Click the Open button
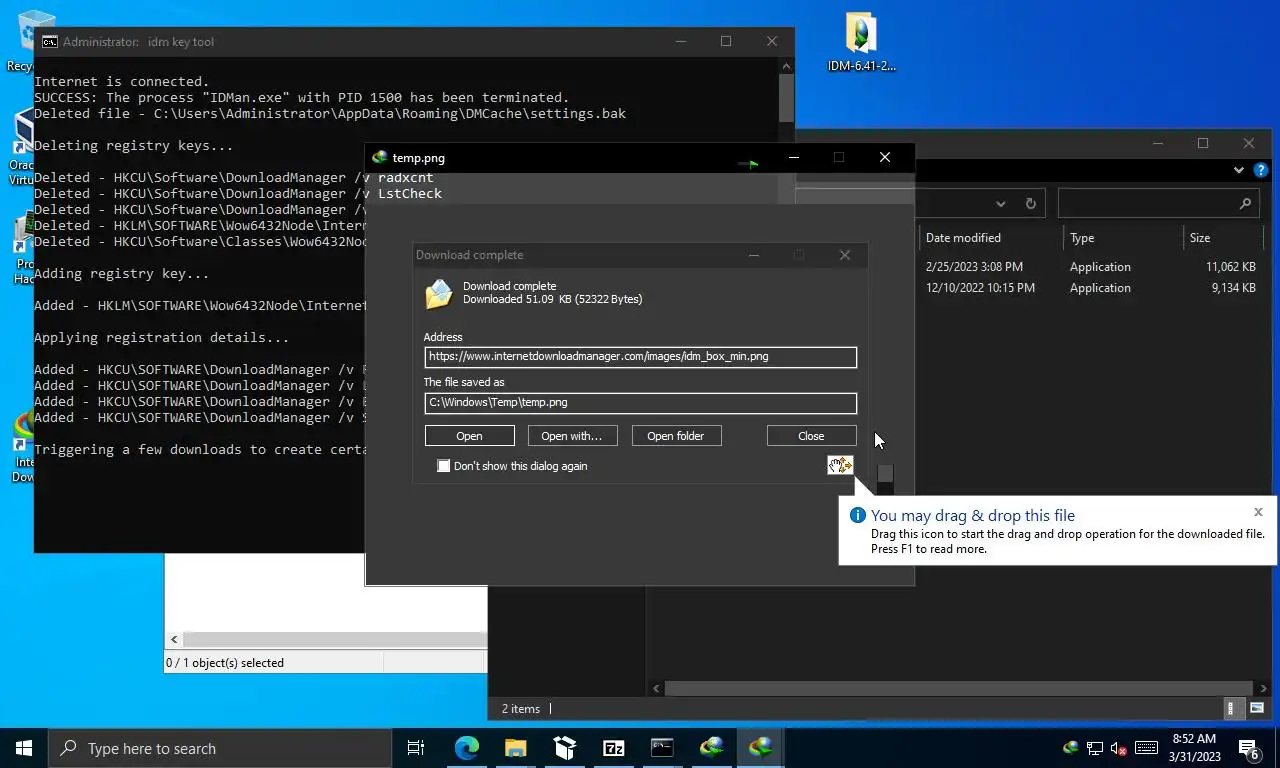Viewport: 1280px width, 768px height. pos(469,436)
